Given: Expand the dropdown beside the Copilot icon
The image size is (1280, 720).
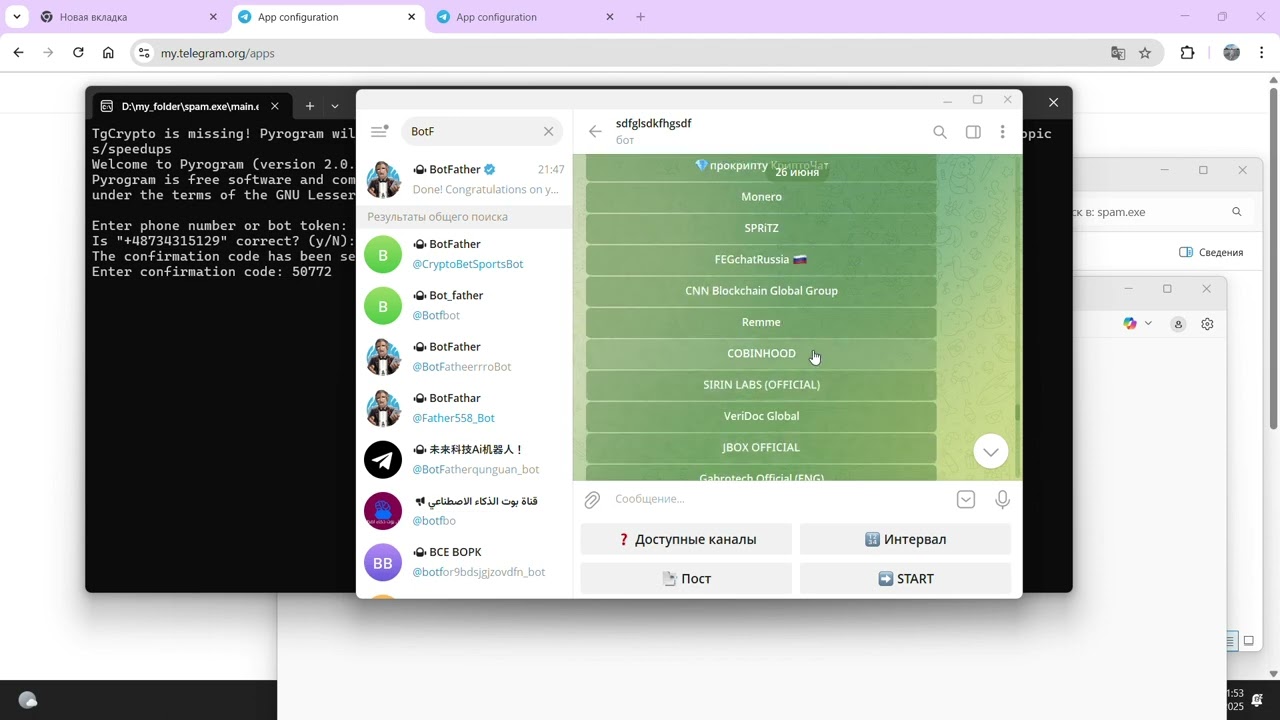Looking at the screenshot, I should [x=1148, y=324].
